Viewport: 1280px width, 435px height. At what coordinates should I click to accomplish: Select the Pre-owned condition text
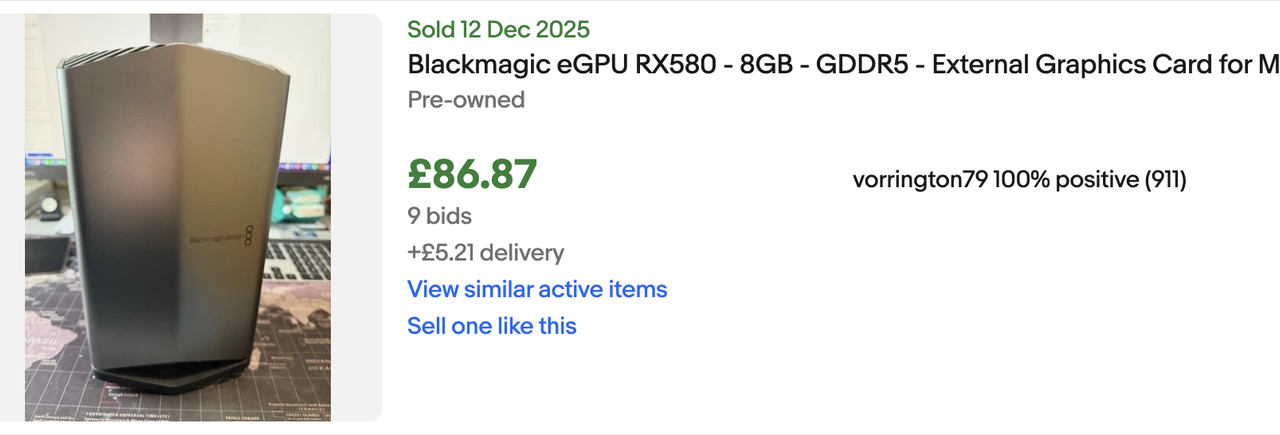[x=466, y=100]
